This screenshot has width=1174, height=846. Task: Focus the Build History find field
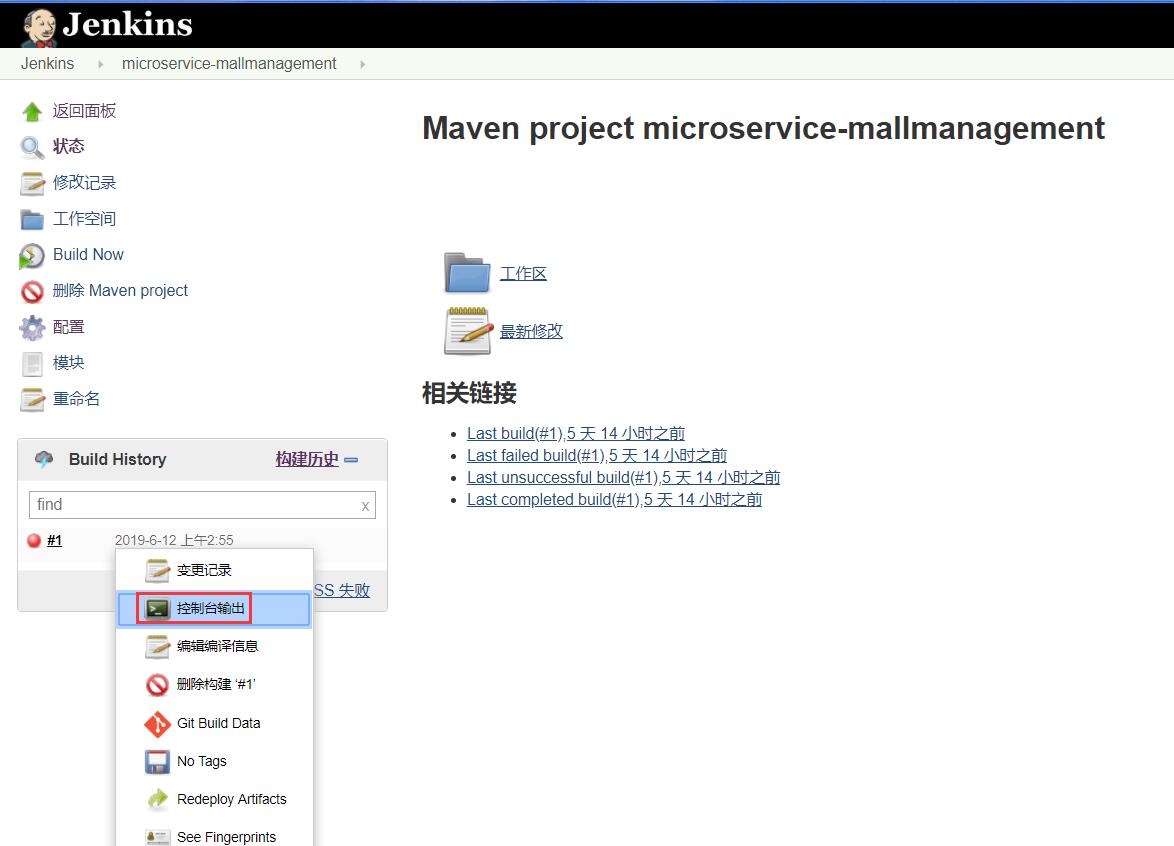coord(202,505)
